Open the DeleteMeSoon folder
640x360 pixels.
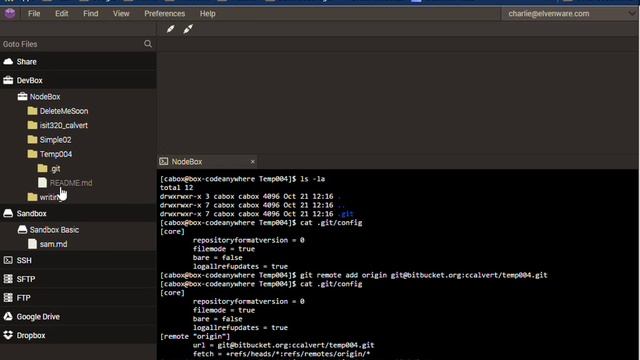[64, 111]
